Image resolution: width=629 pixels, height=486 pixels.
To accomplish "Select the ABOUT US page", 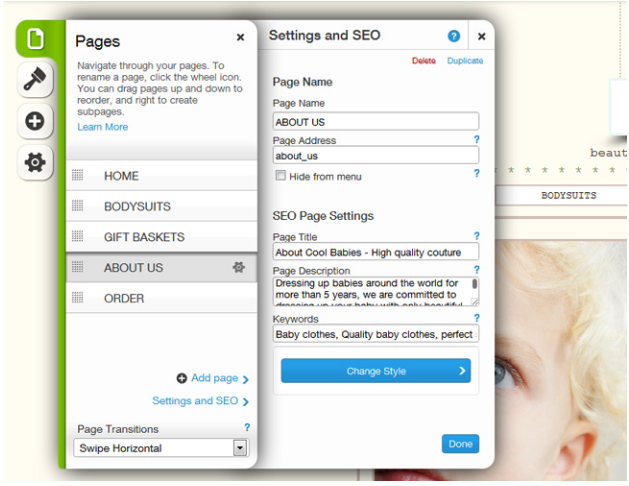I will click(x=161, y=267).
